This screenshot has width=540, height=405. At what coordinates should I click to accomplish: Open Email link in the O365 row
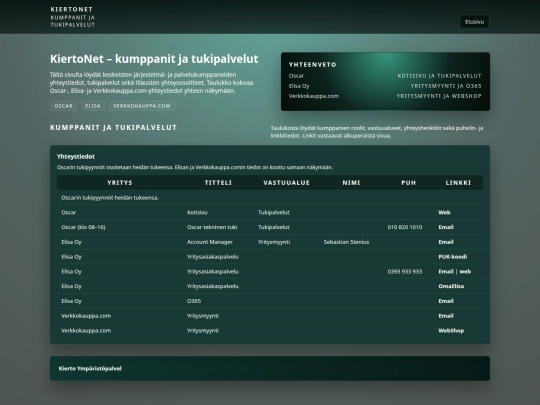coord(446,301)
